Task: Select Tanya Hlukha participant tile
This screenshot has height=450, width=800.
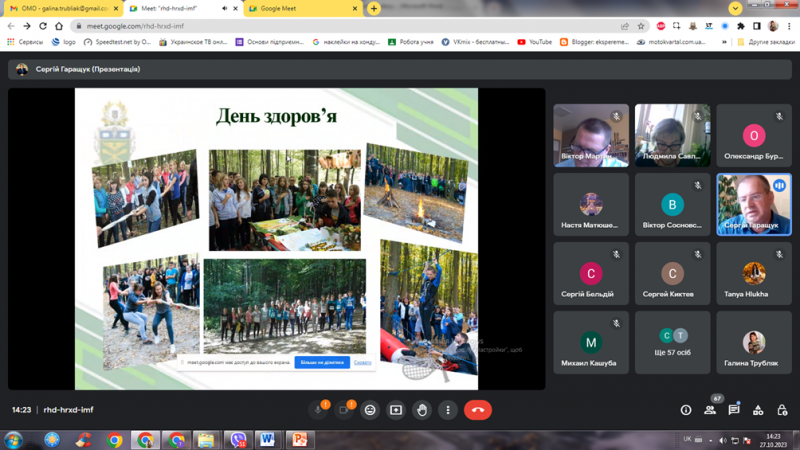Action: [754, 273]
